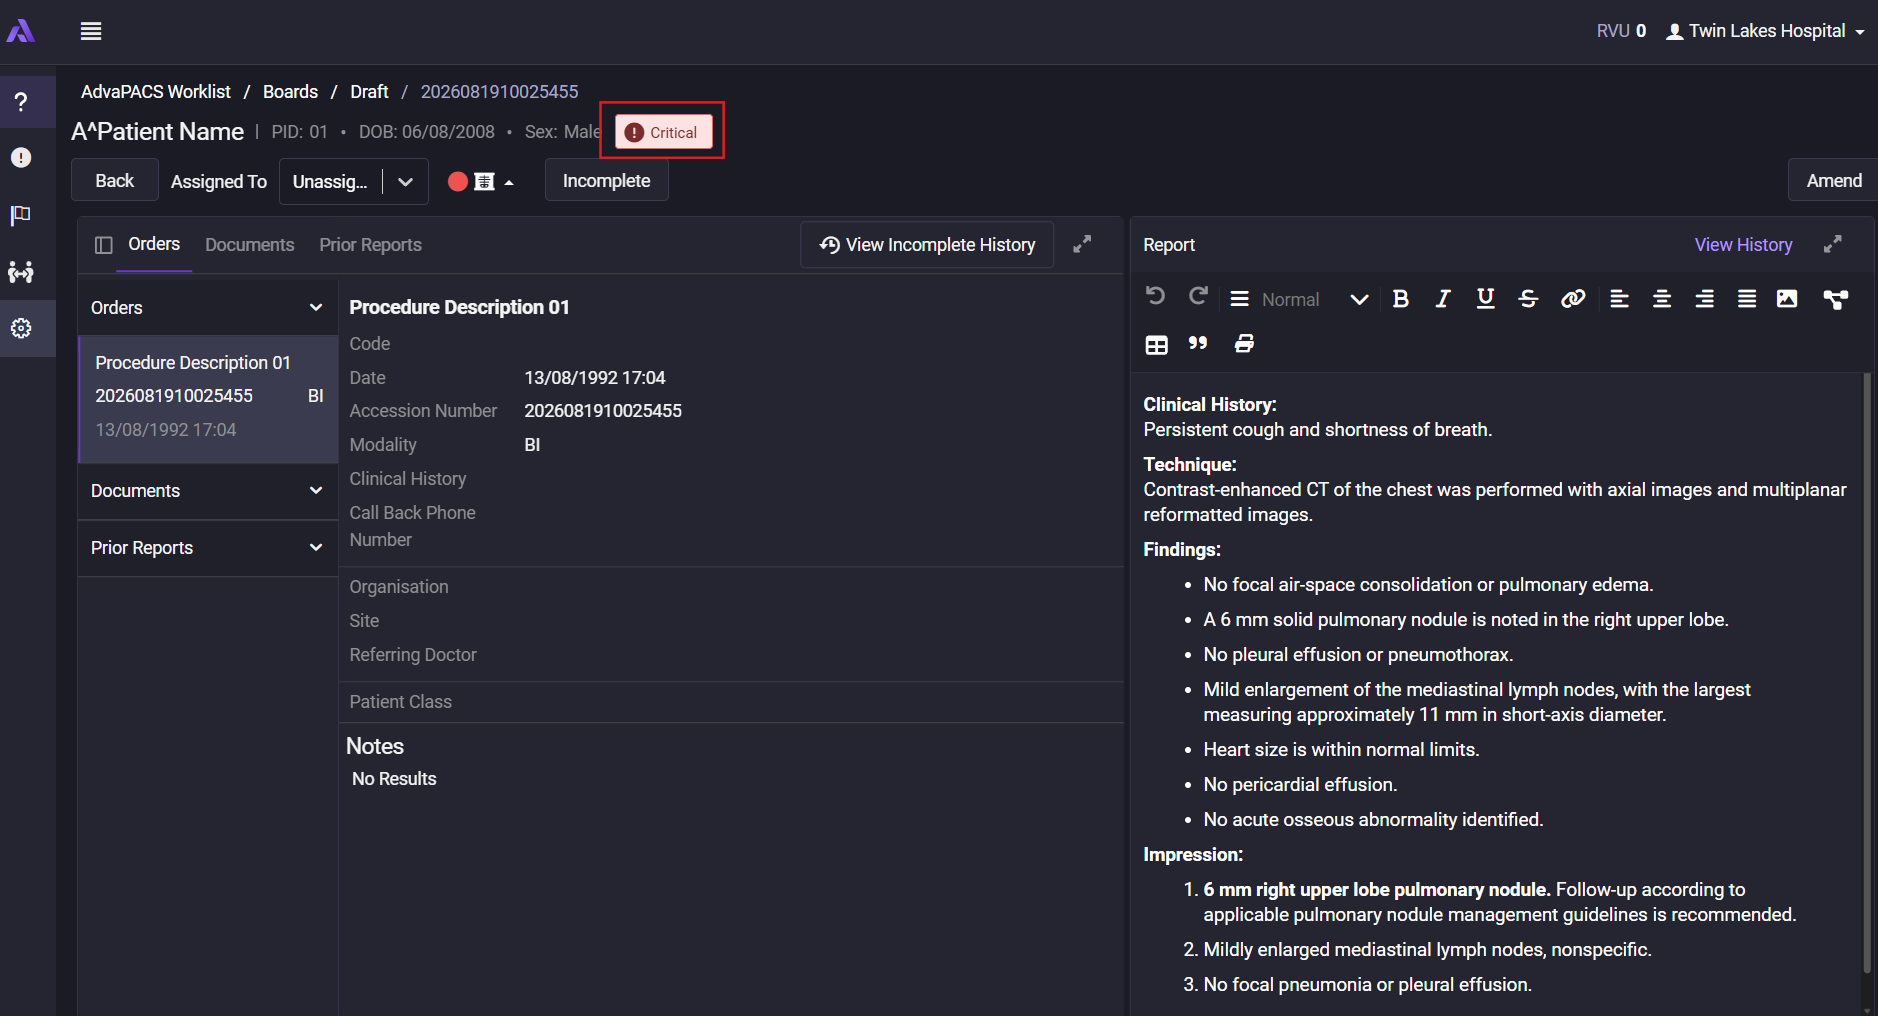Print the report using printer icon

[1244, 343]
